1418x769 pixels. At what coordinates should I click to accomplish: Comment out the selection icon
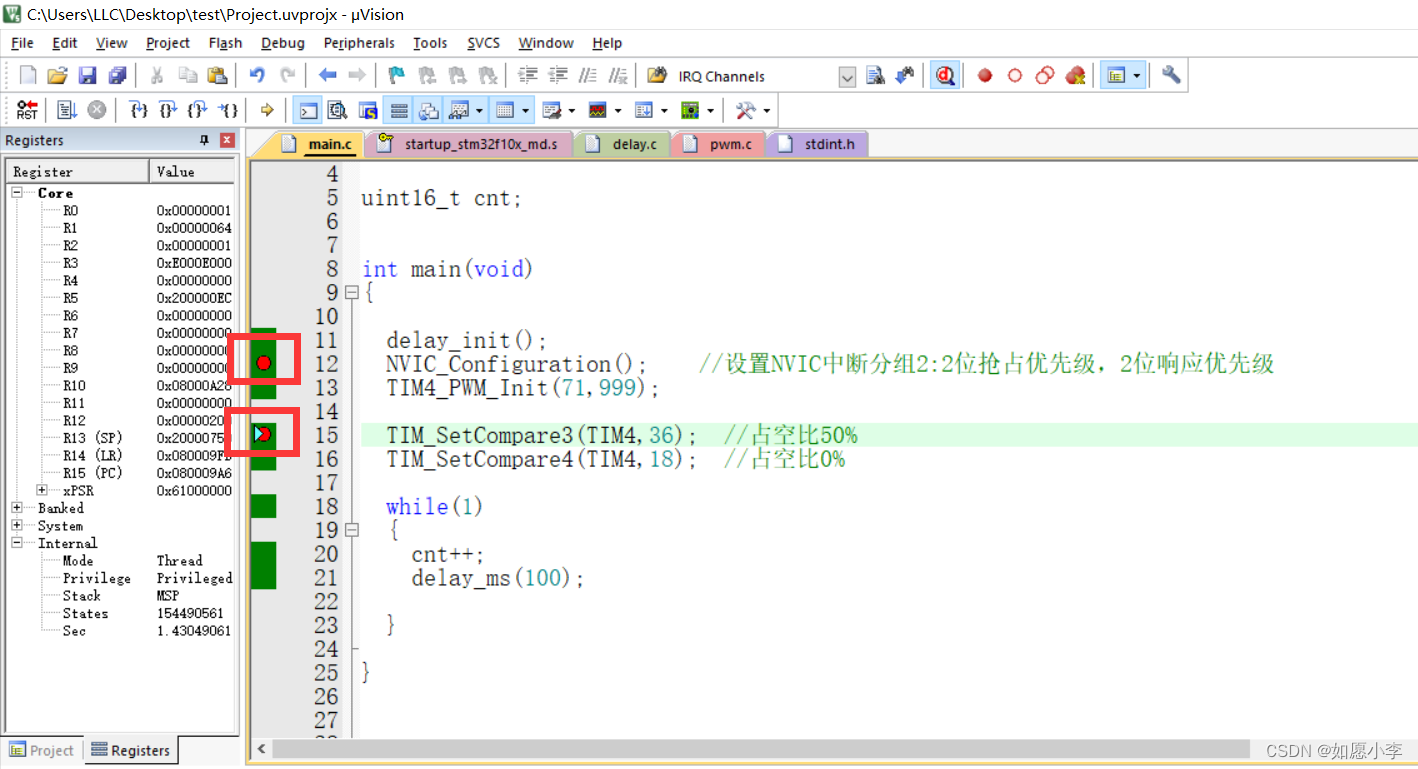coord(588,75)
